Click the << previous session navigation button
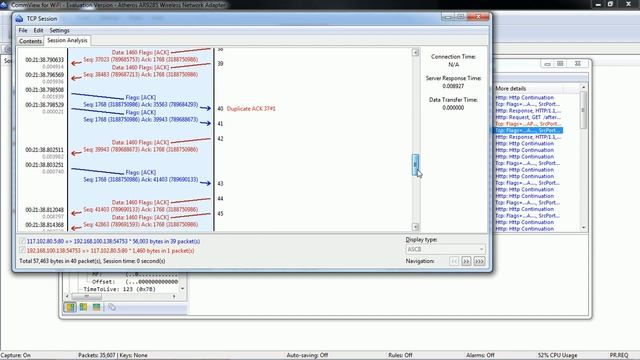Viewport: 640px width, 360px height. [454, 261]
